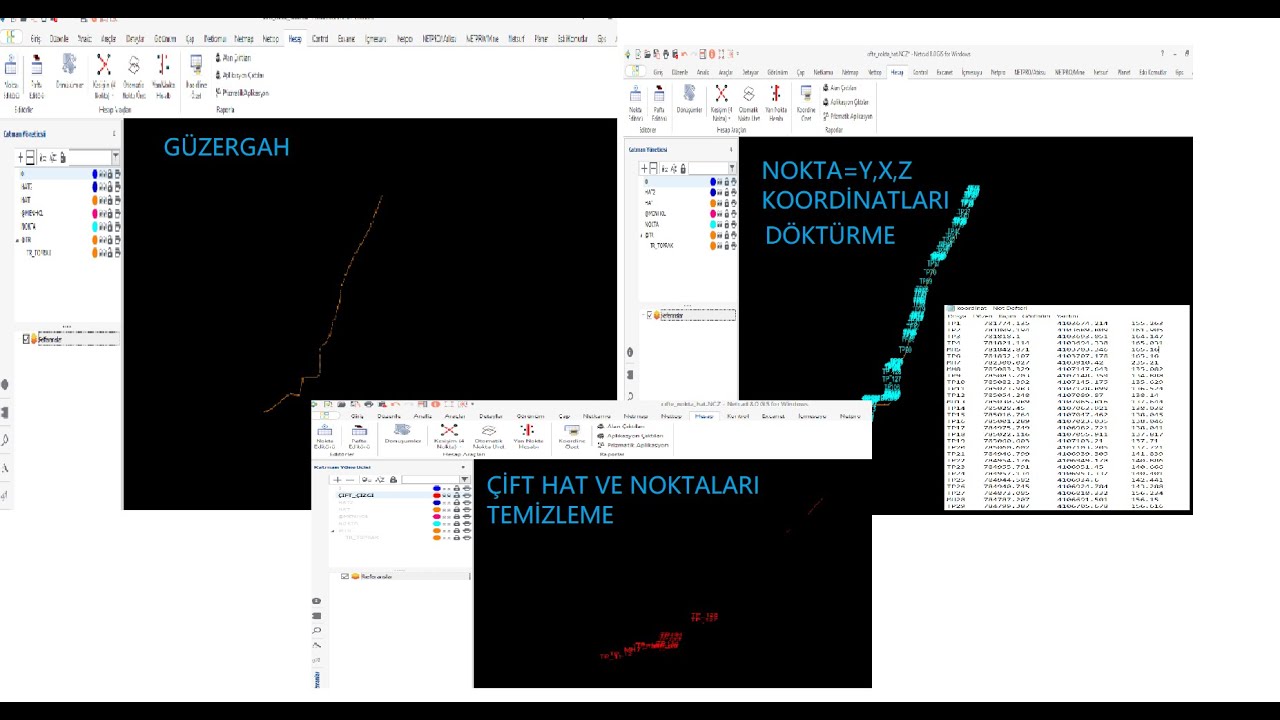Collapse @TR layer group in NOKTA=Y,X,Z window
Viewport: 1280px width, 720px height.
(641, 235)
